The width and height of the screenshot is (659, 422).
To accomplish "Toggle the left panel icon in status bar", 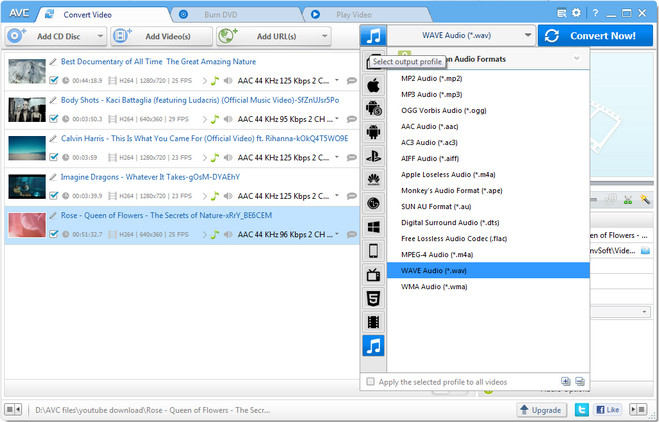I will pos(13,409).
